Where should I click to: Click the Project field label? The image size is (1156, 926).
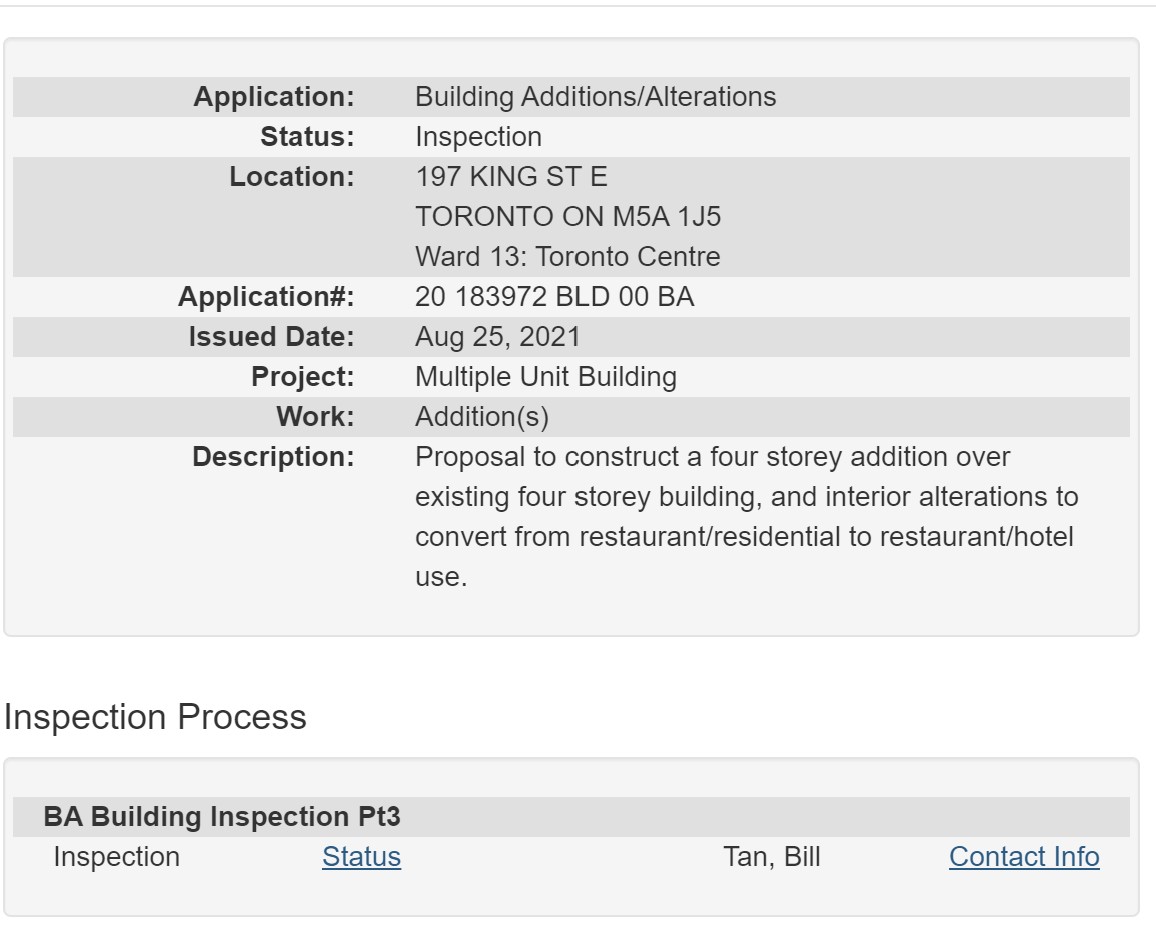[x=302, y=377]
